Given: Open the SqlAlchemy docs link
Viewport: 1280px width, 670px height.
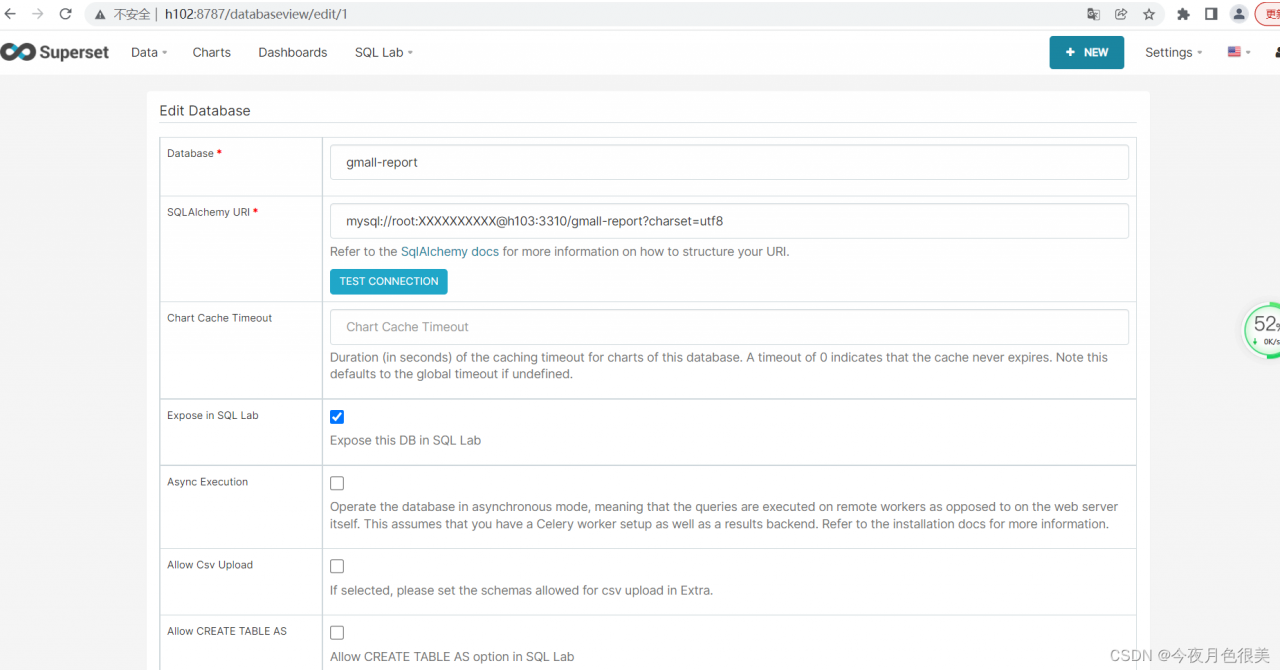Looking at the screenshot, I should pyautogui.click(x=449, y=252).
